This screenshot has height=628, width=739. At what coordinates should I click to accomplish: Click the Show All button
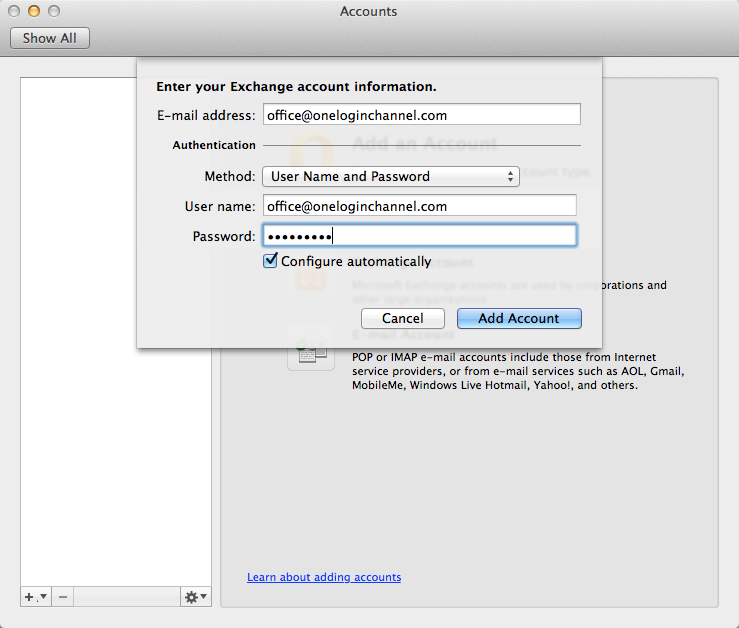(x=50, y=38)
